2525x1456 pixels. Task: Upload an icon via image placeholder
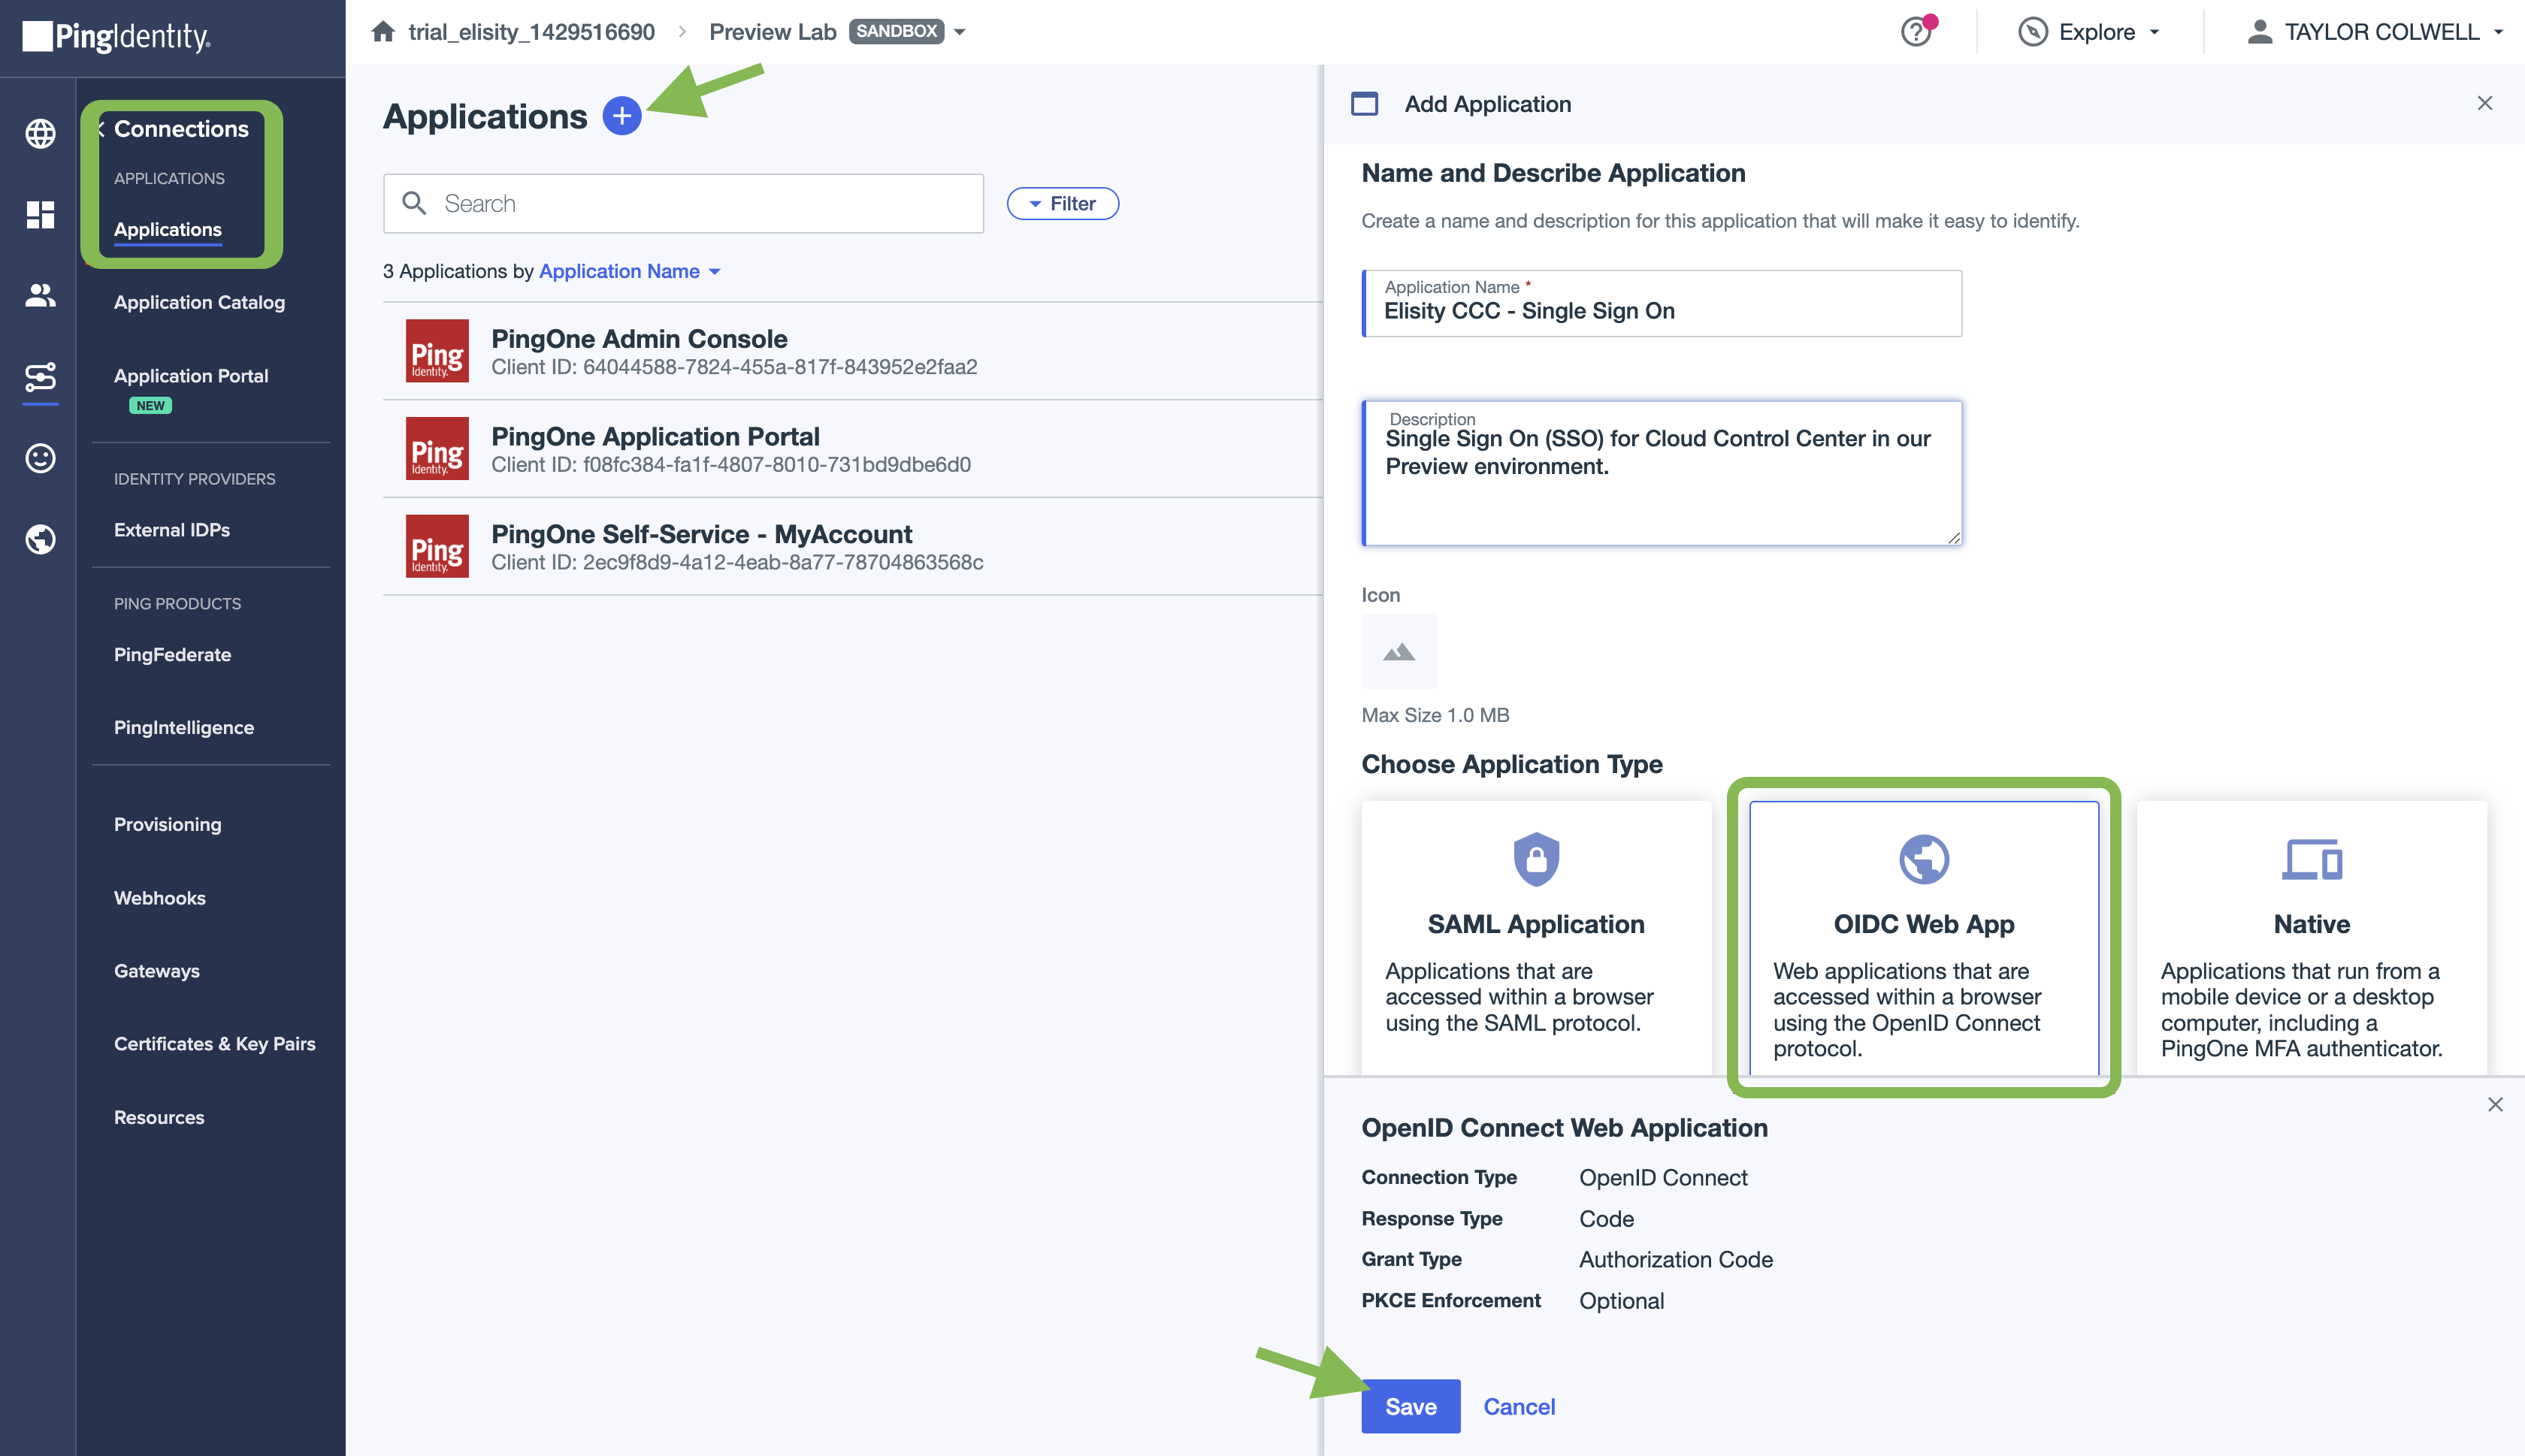1398,652
